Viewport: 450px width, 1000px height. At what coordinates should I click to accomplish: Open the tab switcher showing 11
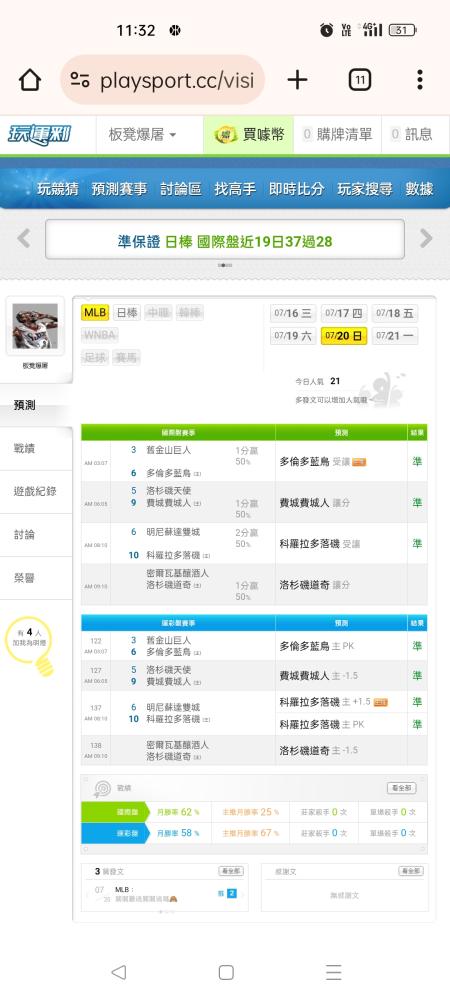pyautogui.click(x=359, y=80)
